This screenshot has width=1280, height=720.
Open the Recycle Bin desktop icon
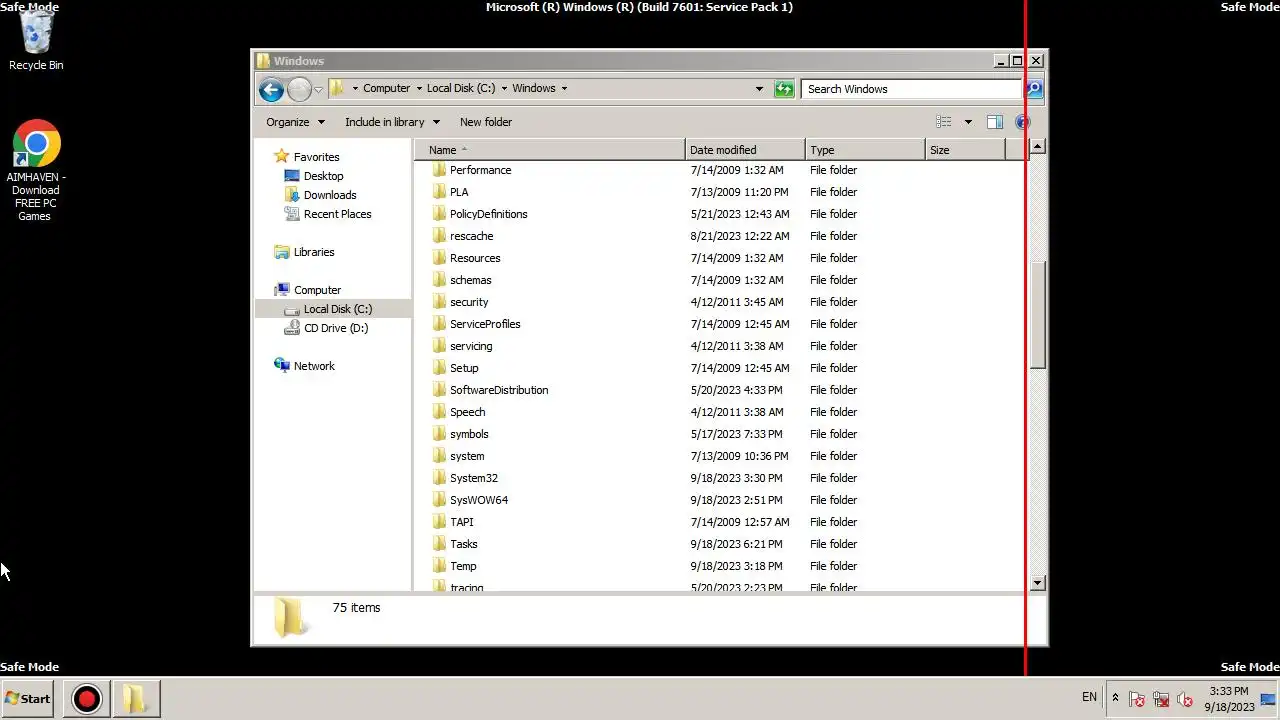[x=36, y=40]
